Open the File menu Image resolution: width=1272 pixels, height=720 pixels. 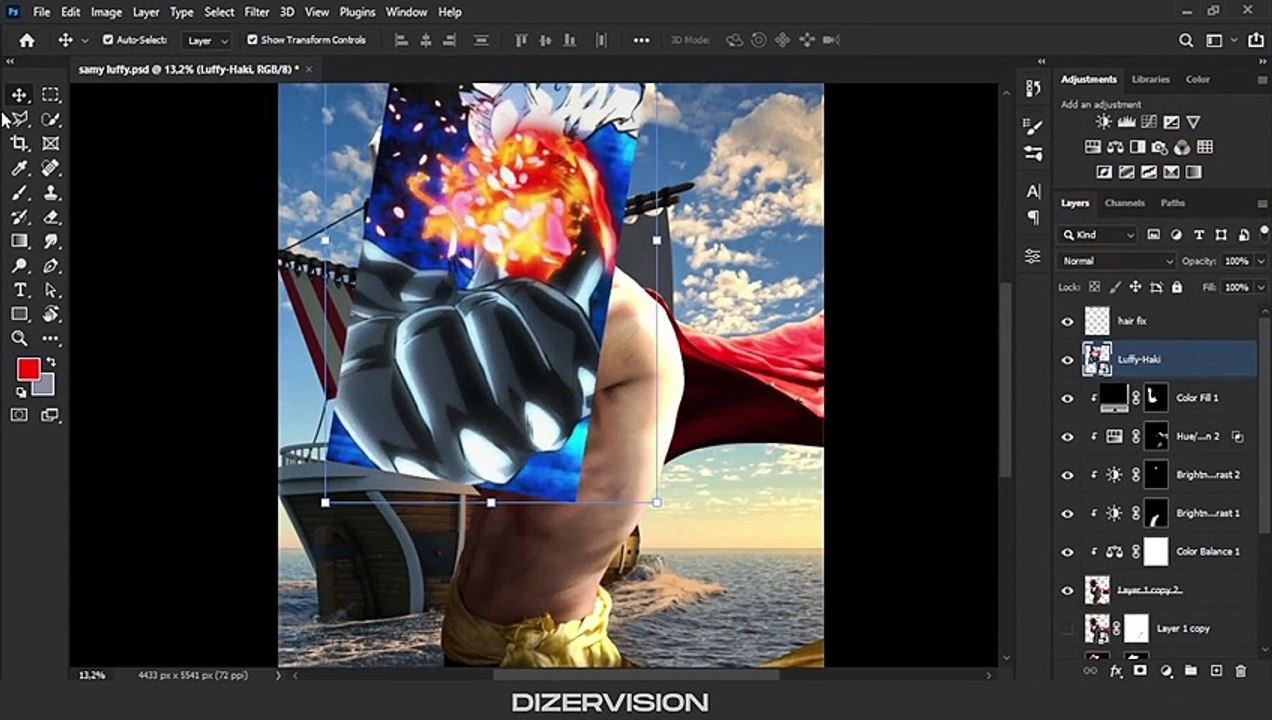pyautogui.click(x=41, y=12)
